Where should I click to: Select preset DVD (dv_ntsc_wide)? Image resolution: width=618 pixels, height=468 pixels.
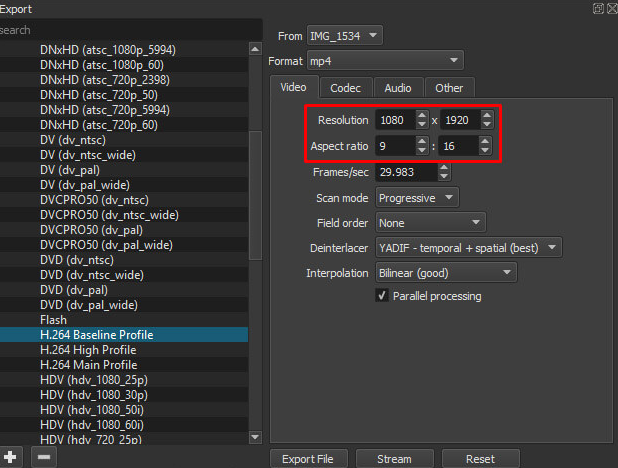[x=124, y=274]
